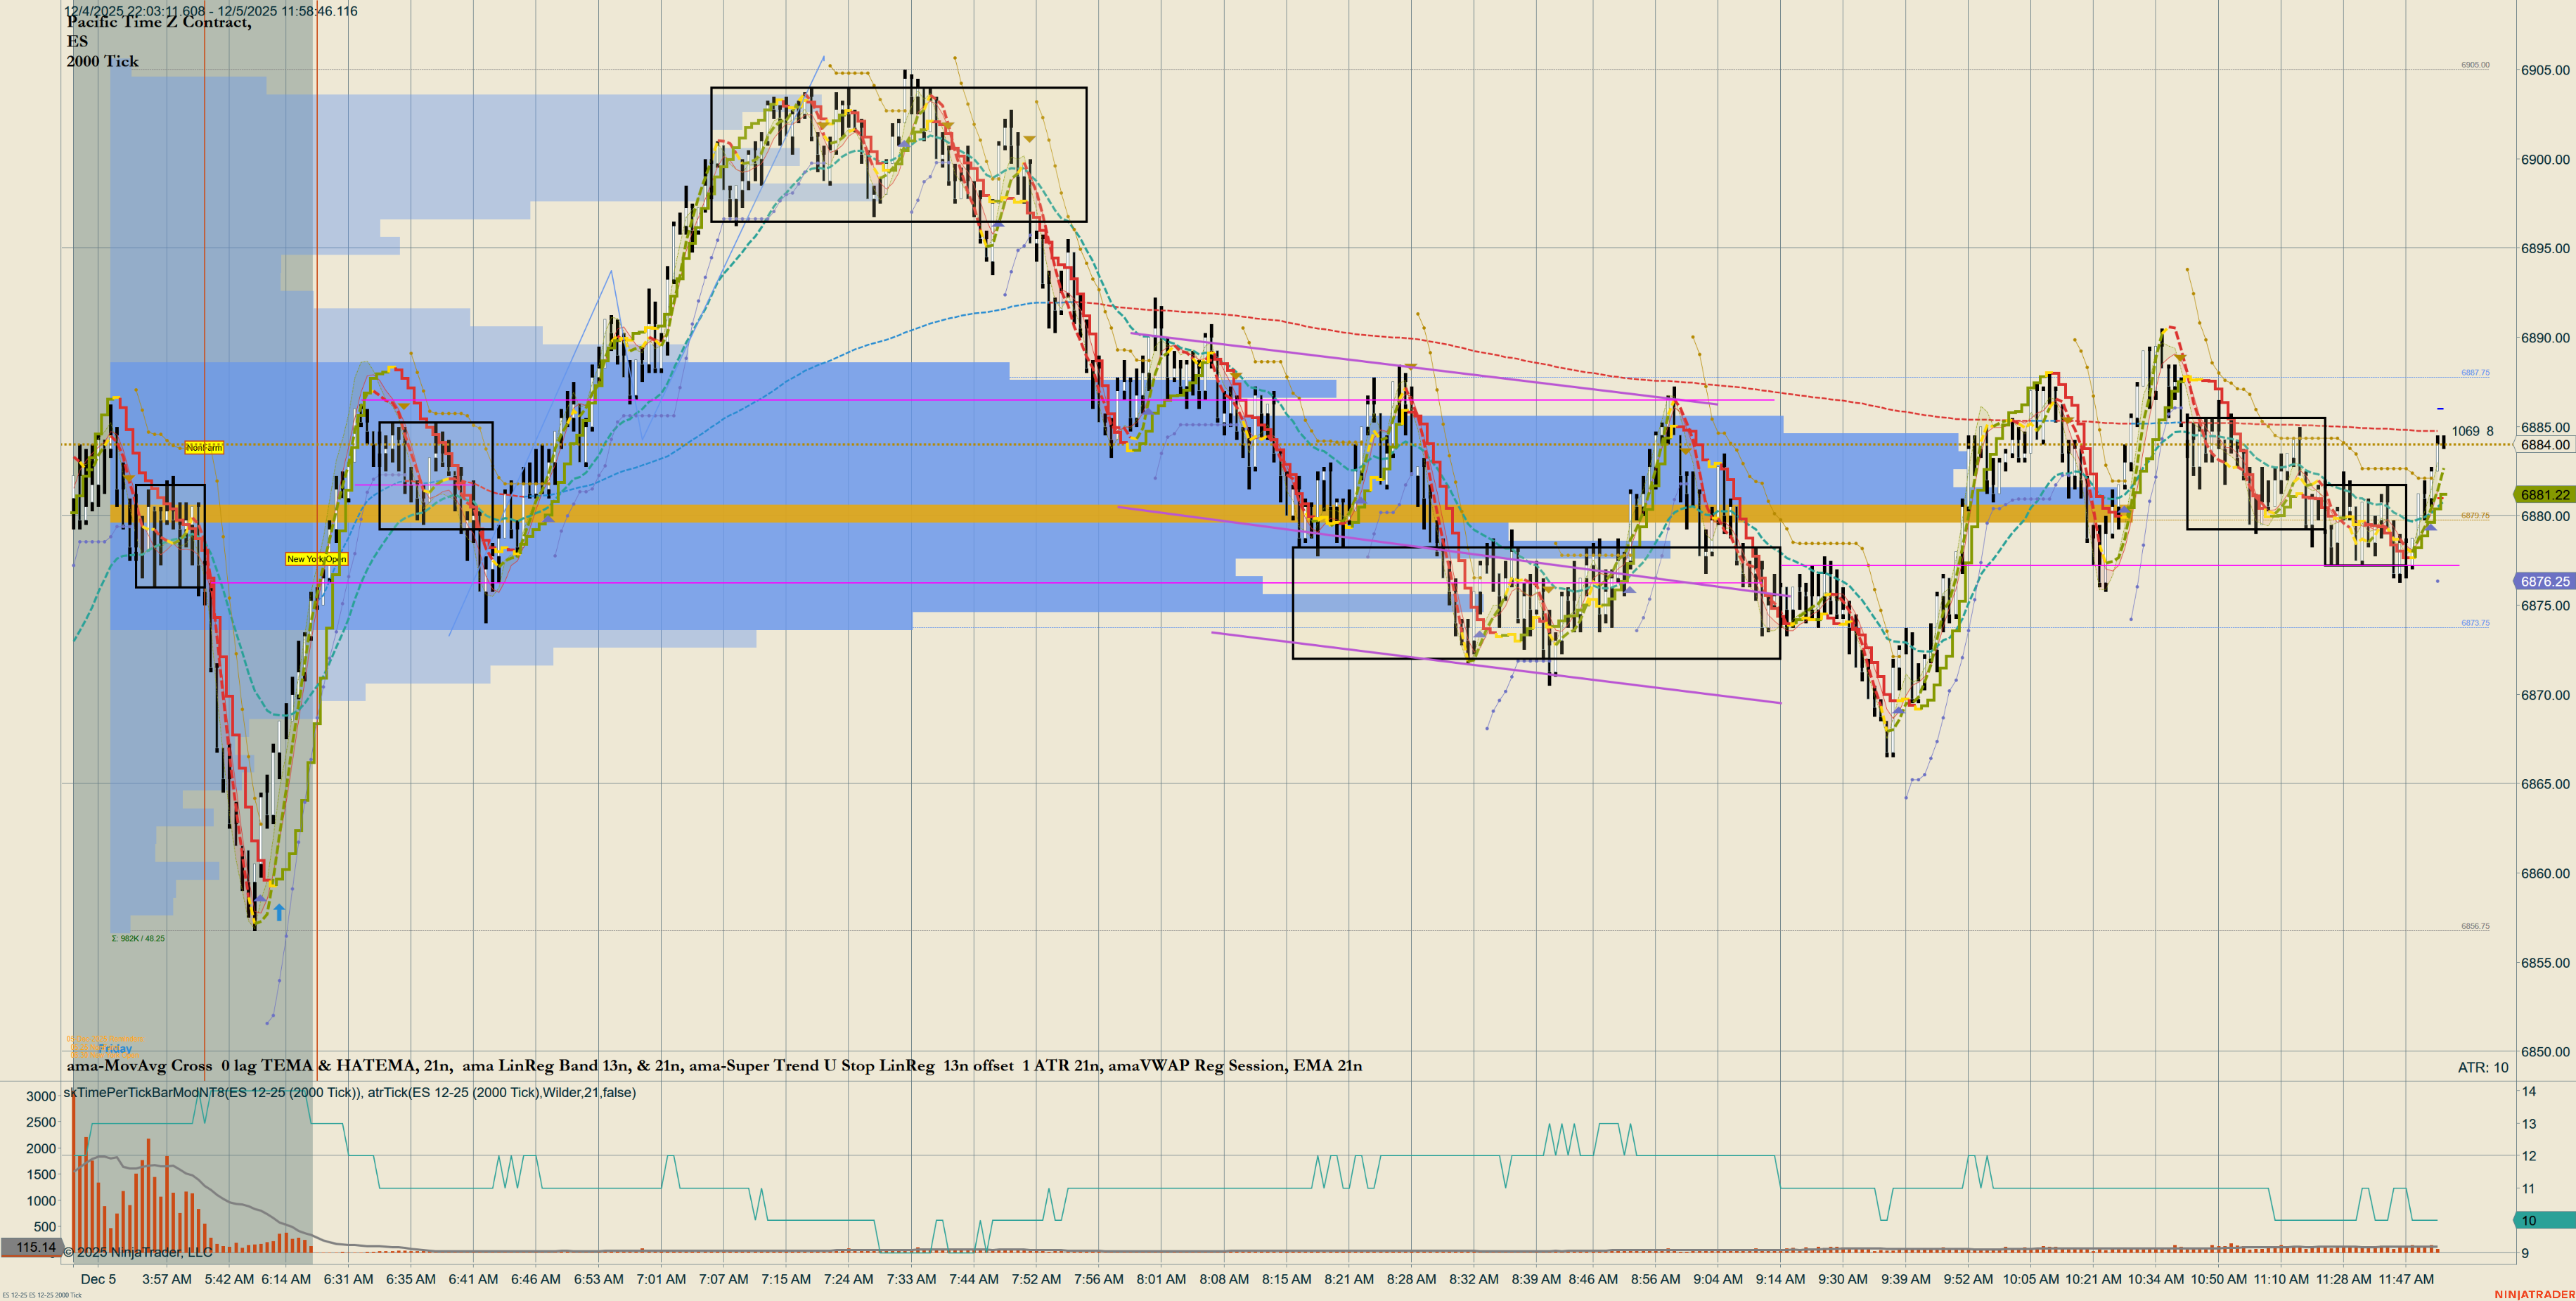Click the 10:05 AM time axis label

click(x=2030, y=1279)
